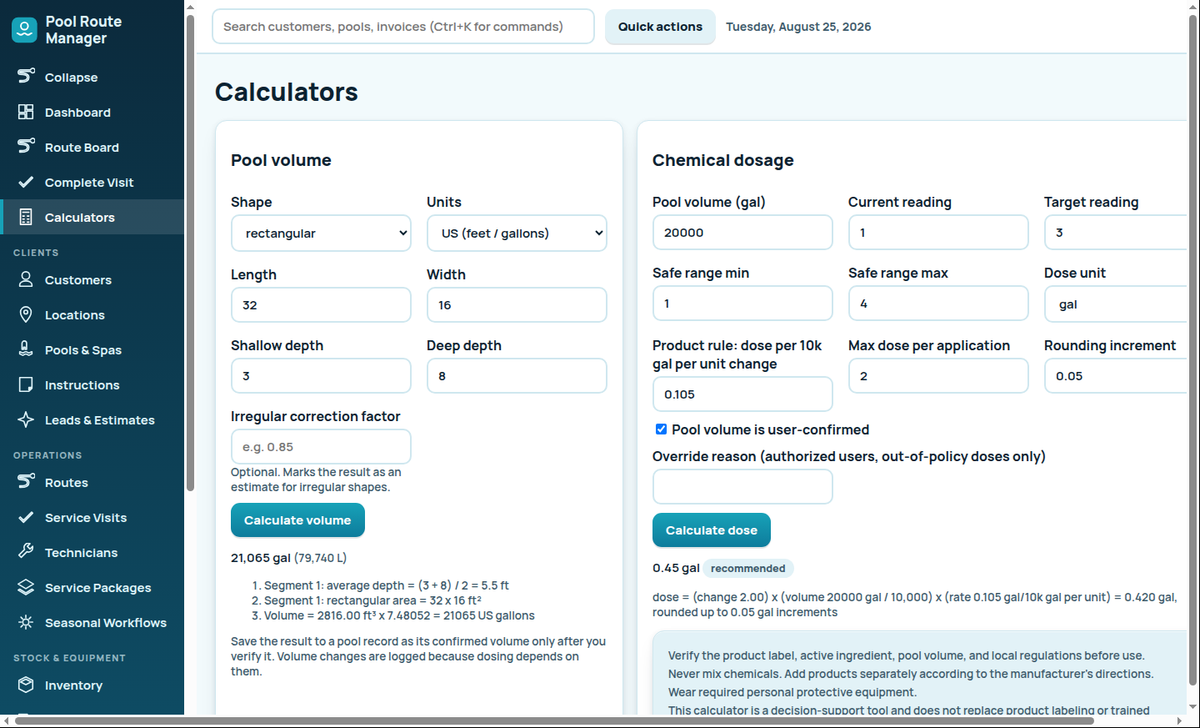Open Quick actions
The image size is (1200, 728).
coord(660,27)
